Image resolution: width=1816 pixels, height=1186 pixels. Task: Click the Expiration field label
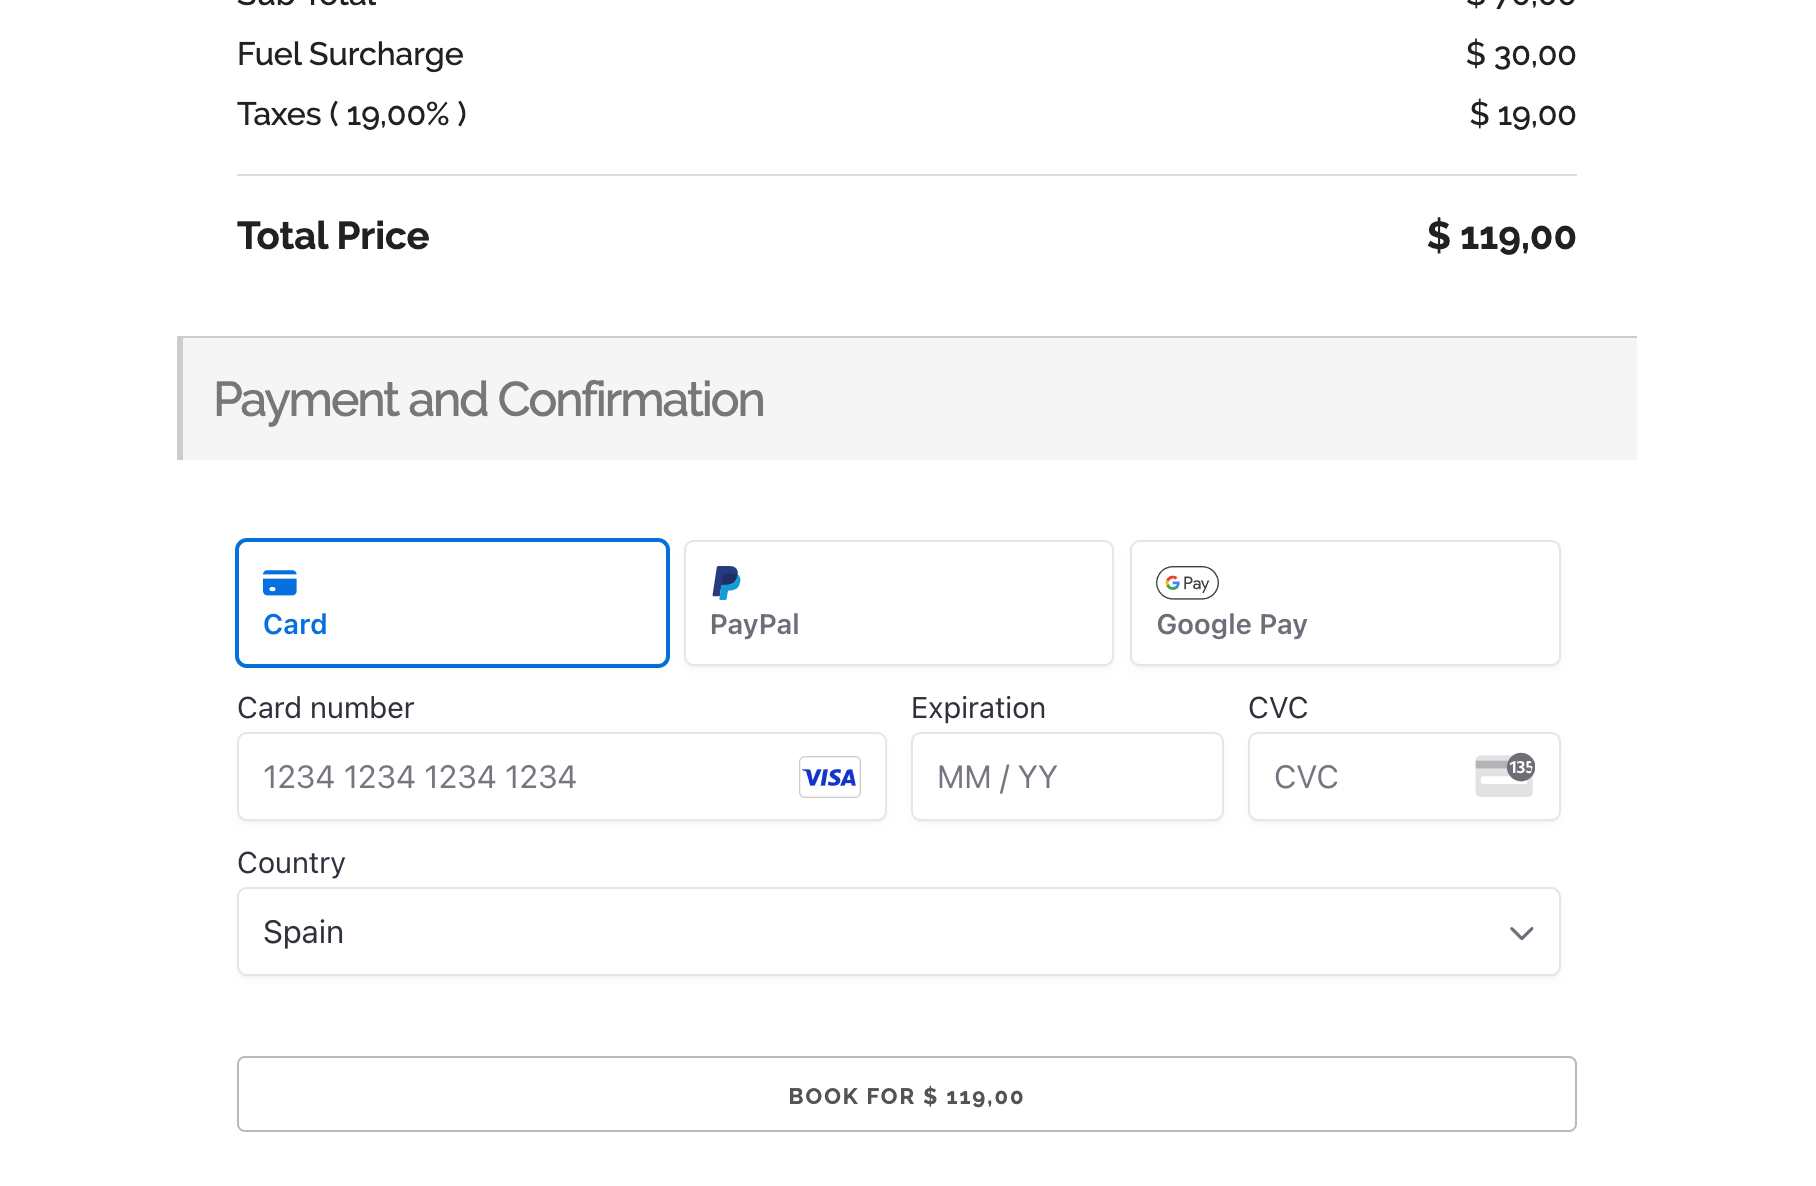click(978, 708)
